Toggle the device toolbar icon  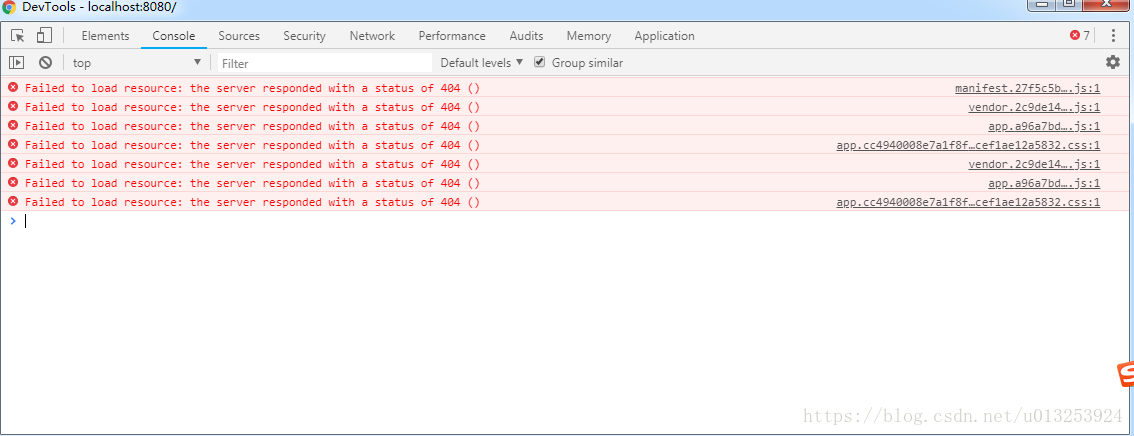(44, 36)
